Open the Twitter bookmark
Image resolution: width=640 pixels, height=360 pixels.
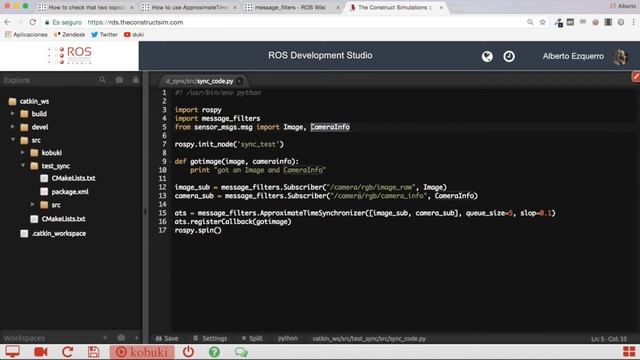[x=104, y=35]
